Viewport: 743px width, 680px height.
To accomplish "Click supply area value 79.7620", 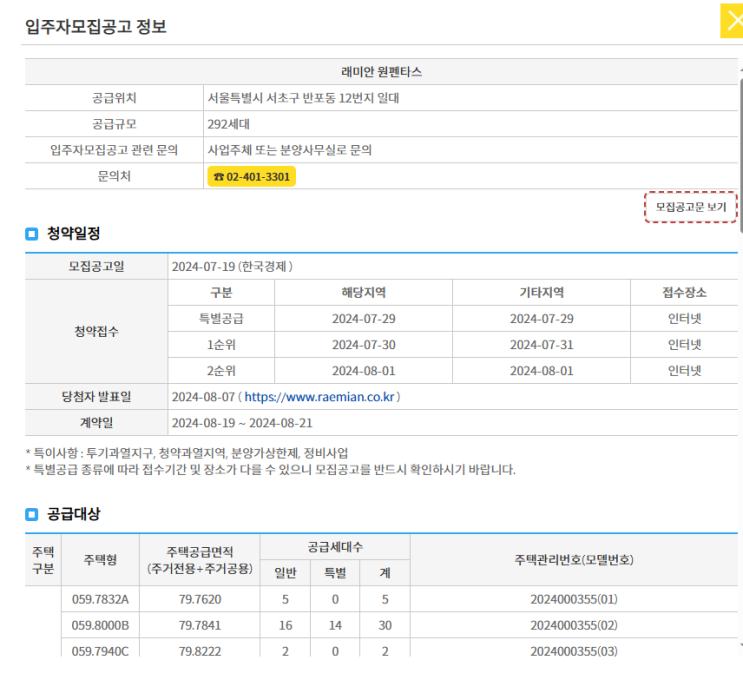I will (x=199, y=599).
